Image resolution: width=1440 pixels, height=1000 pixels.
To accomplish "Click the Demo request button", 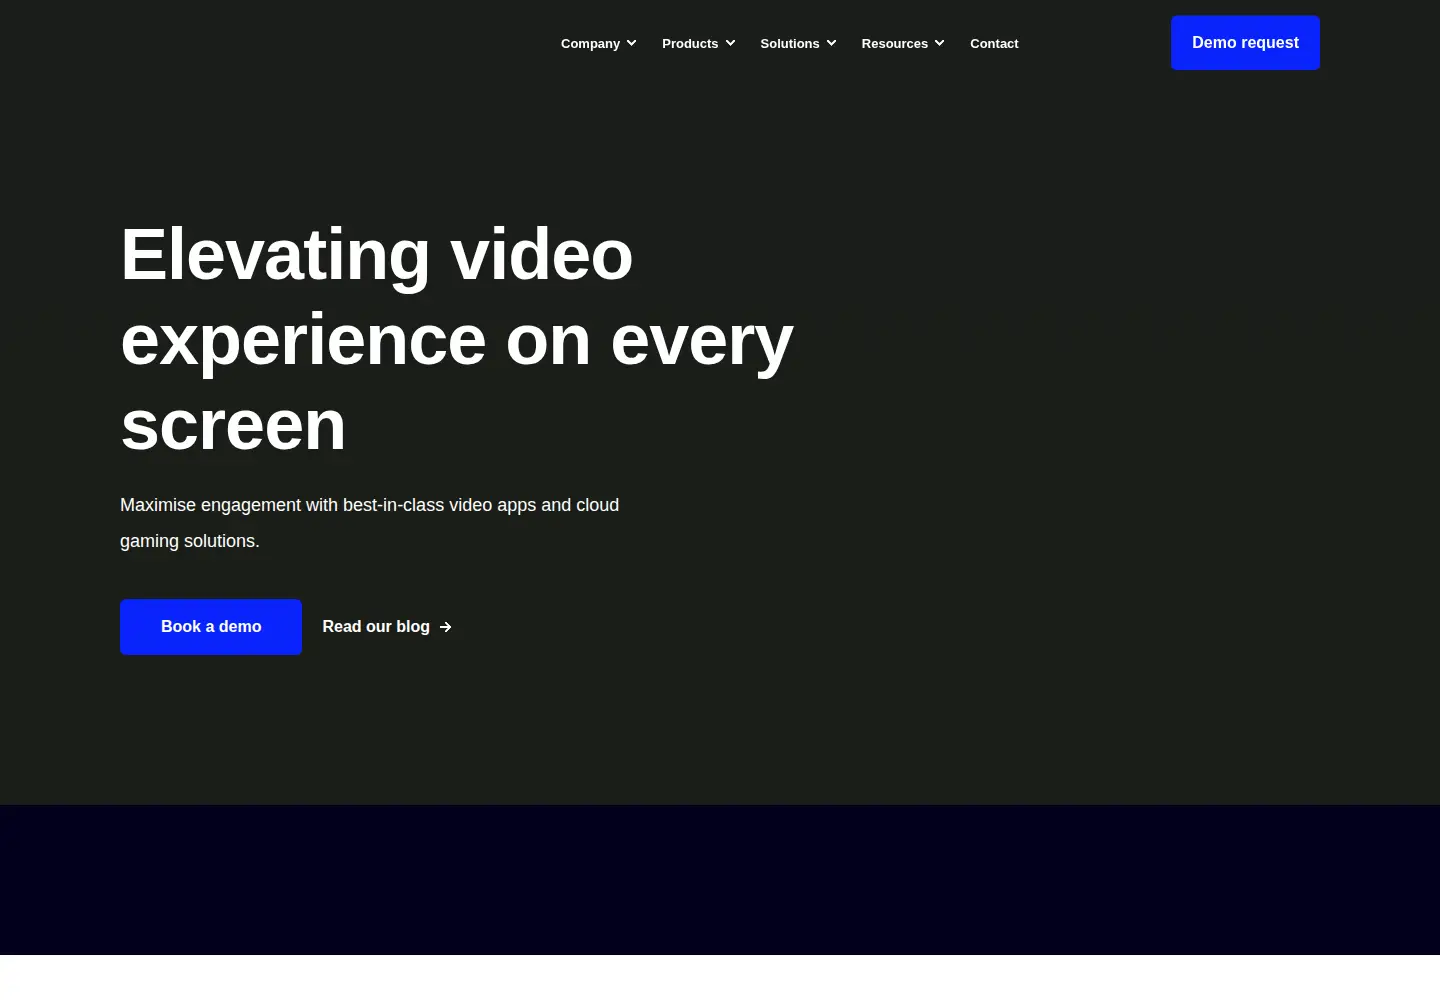I will [1245, 43].
